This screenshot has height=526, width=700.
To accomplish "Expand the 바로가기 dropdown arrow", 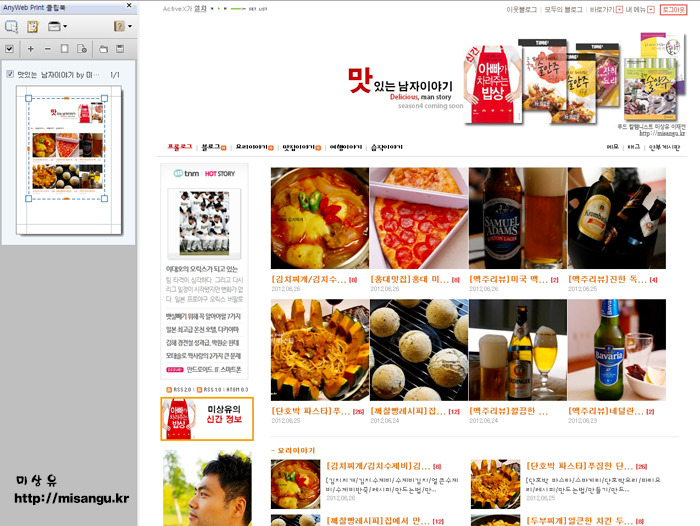I will (x=619, y=9).
